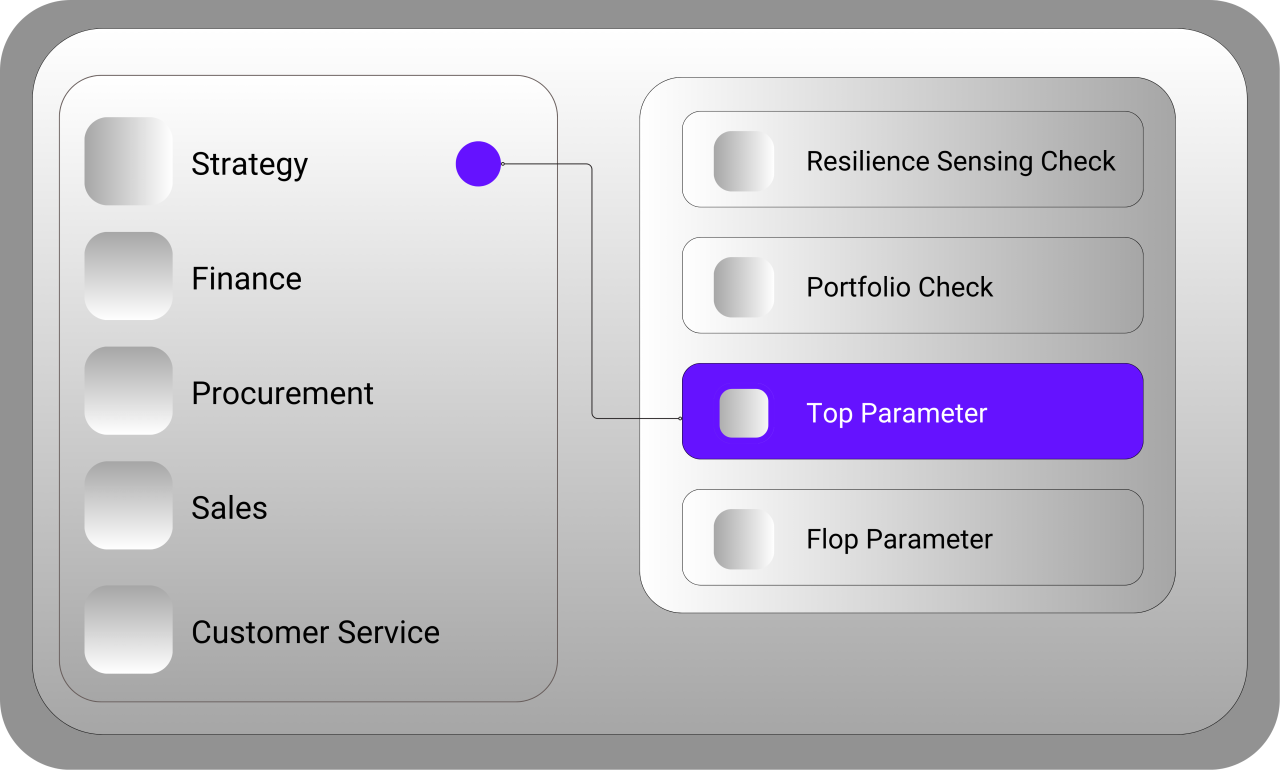Choose the Flop Parameter card
The image size is (1280, 770).
tap(899, 539)
